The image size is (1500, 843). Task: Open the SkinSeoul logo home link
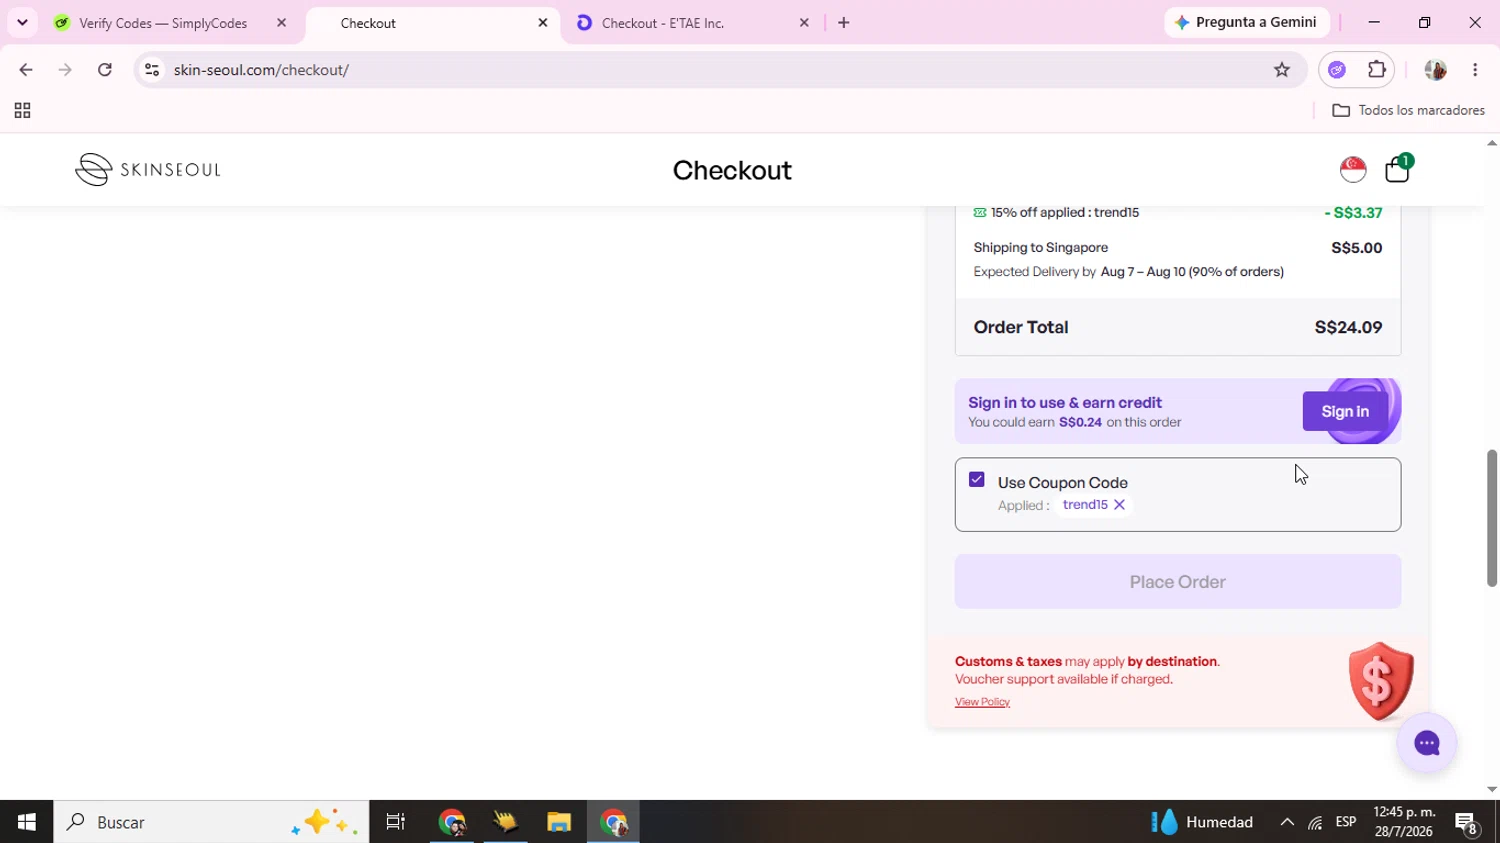point(148,169)
